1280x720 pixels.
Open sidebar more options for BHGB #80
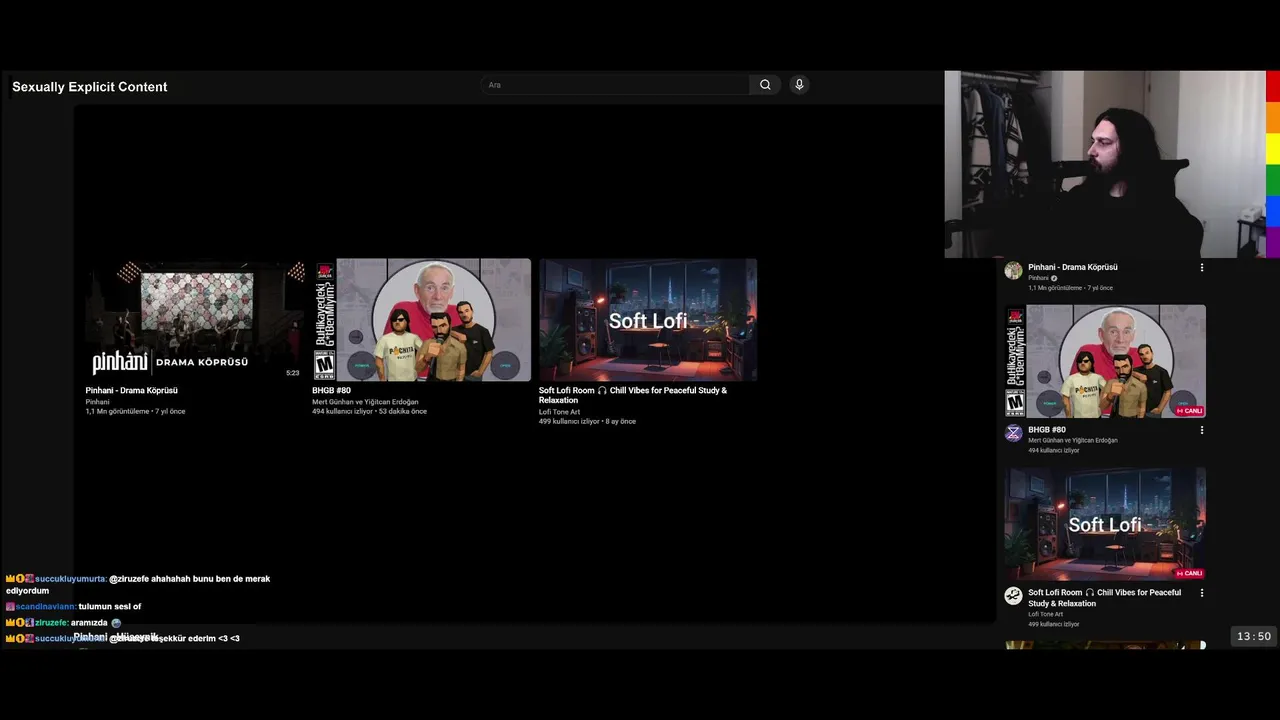(x=1202, y=430)
